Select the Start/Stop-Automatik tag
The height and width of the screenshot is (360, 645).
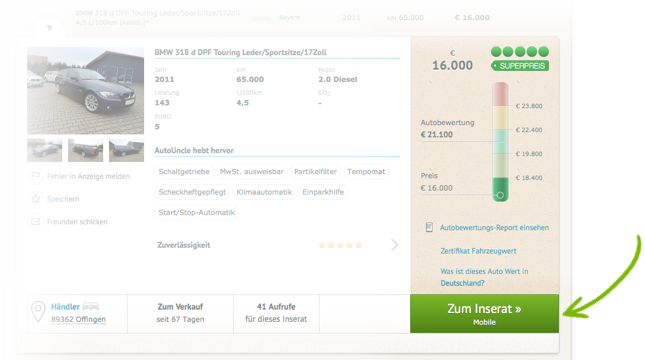click(x=197, y=212)
